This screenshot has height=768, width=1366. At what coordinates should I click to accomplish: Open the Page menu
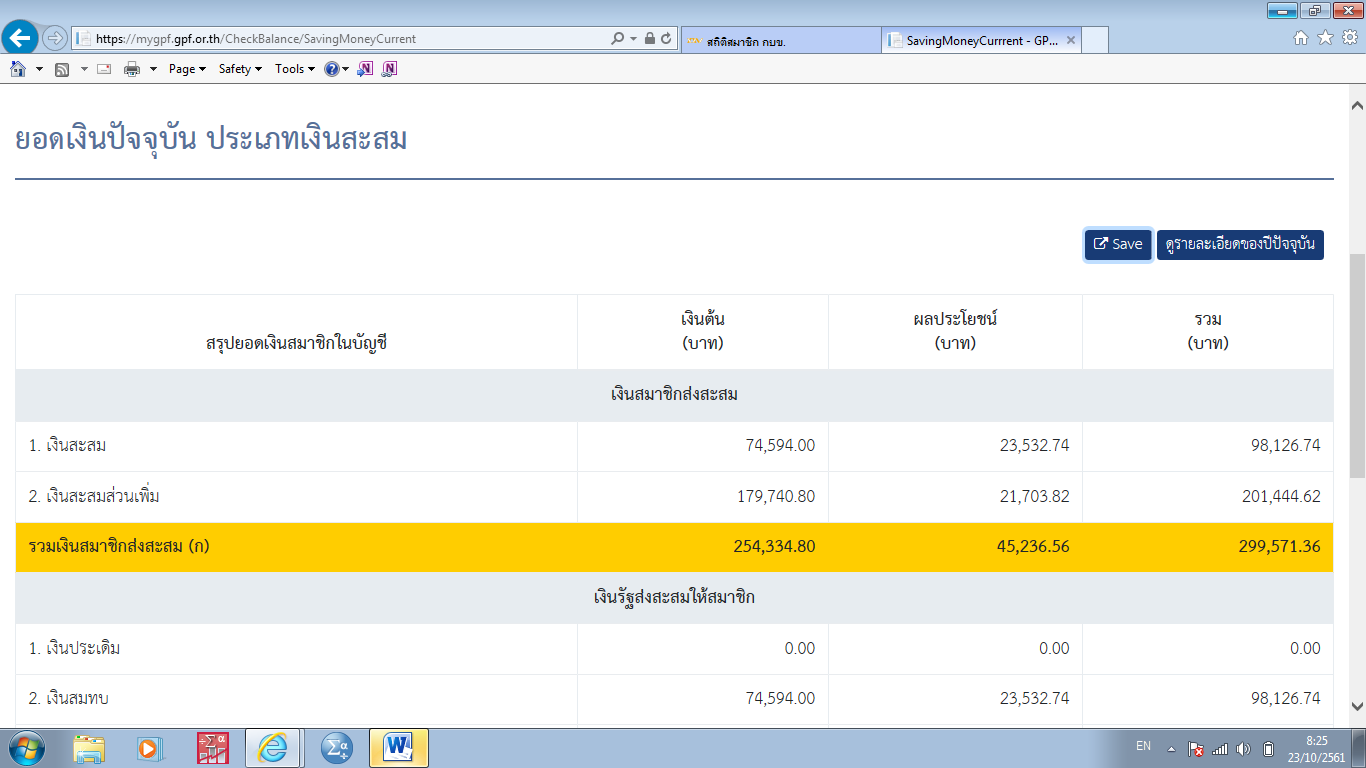click(187, 69)
